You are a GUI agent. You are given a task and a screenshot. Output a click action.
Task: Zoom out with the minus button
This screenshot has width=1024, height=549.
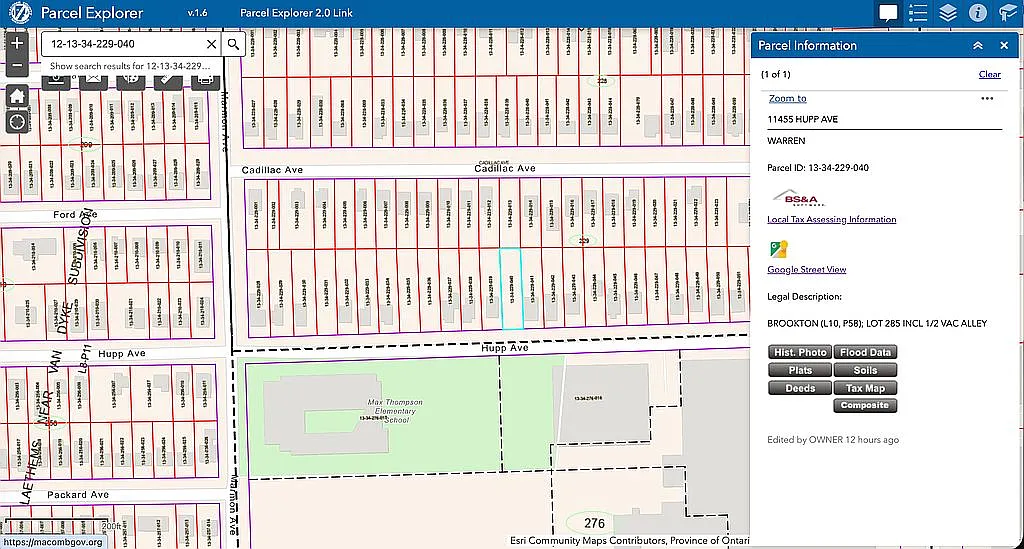(17, 65)
